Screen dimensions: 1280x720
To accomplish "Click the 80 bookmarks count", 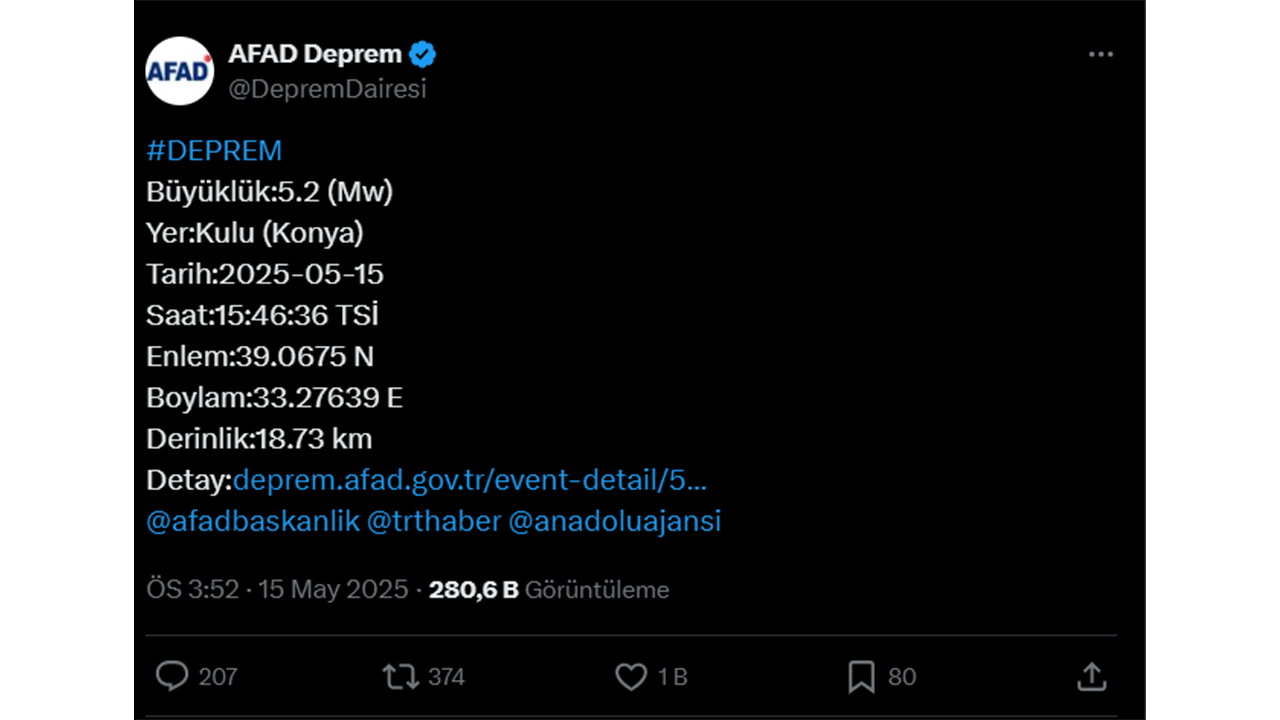I will tap(902, 677).
